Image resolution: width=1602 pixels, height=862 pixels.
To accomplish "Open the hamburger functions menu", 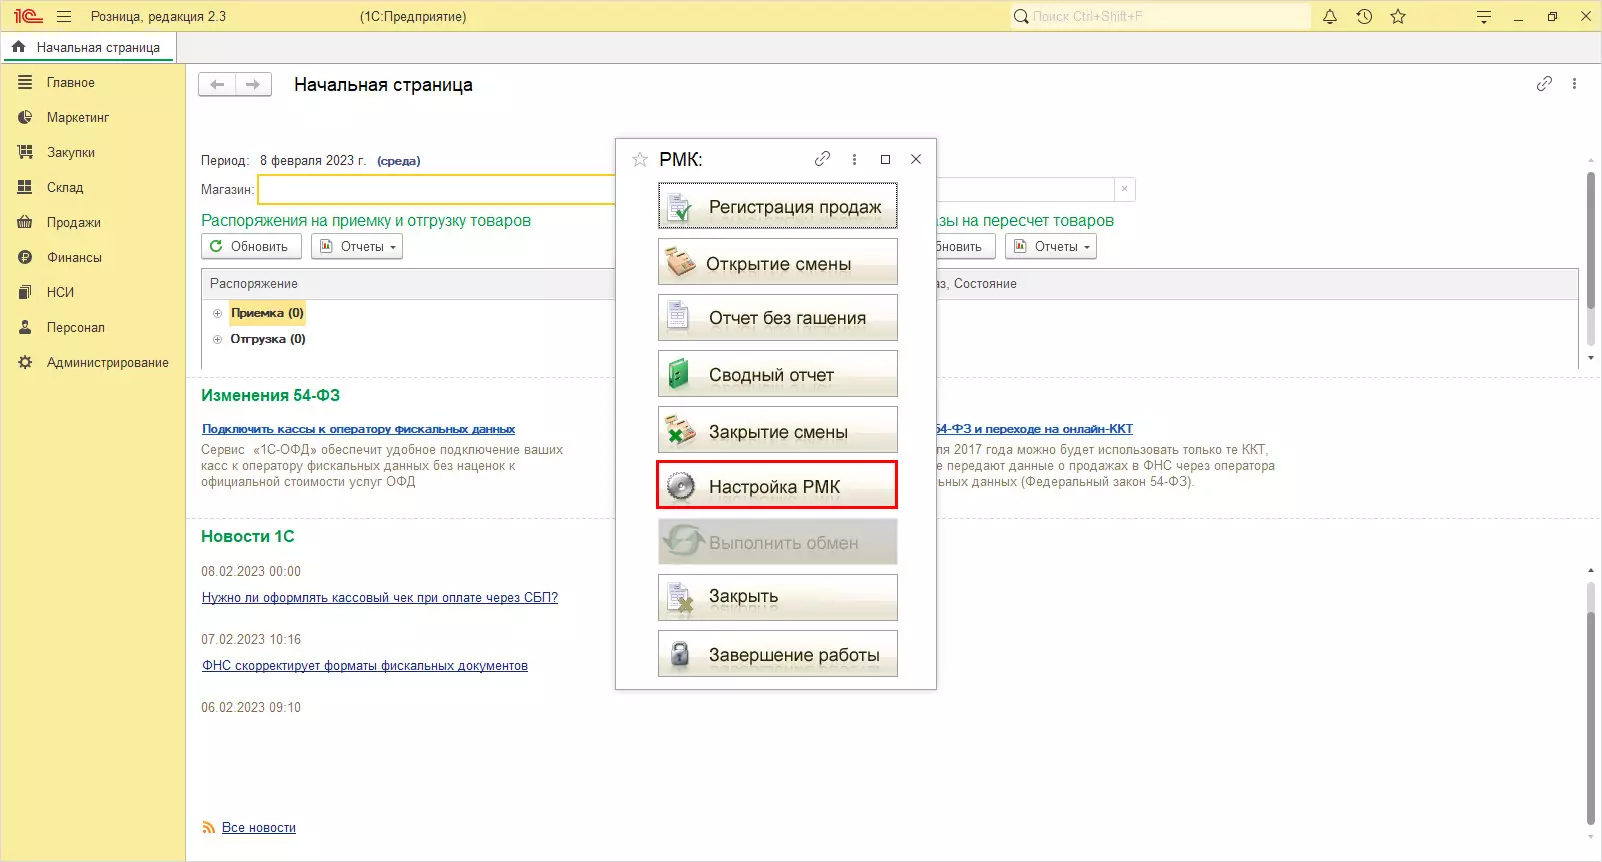I will (64, 16).
